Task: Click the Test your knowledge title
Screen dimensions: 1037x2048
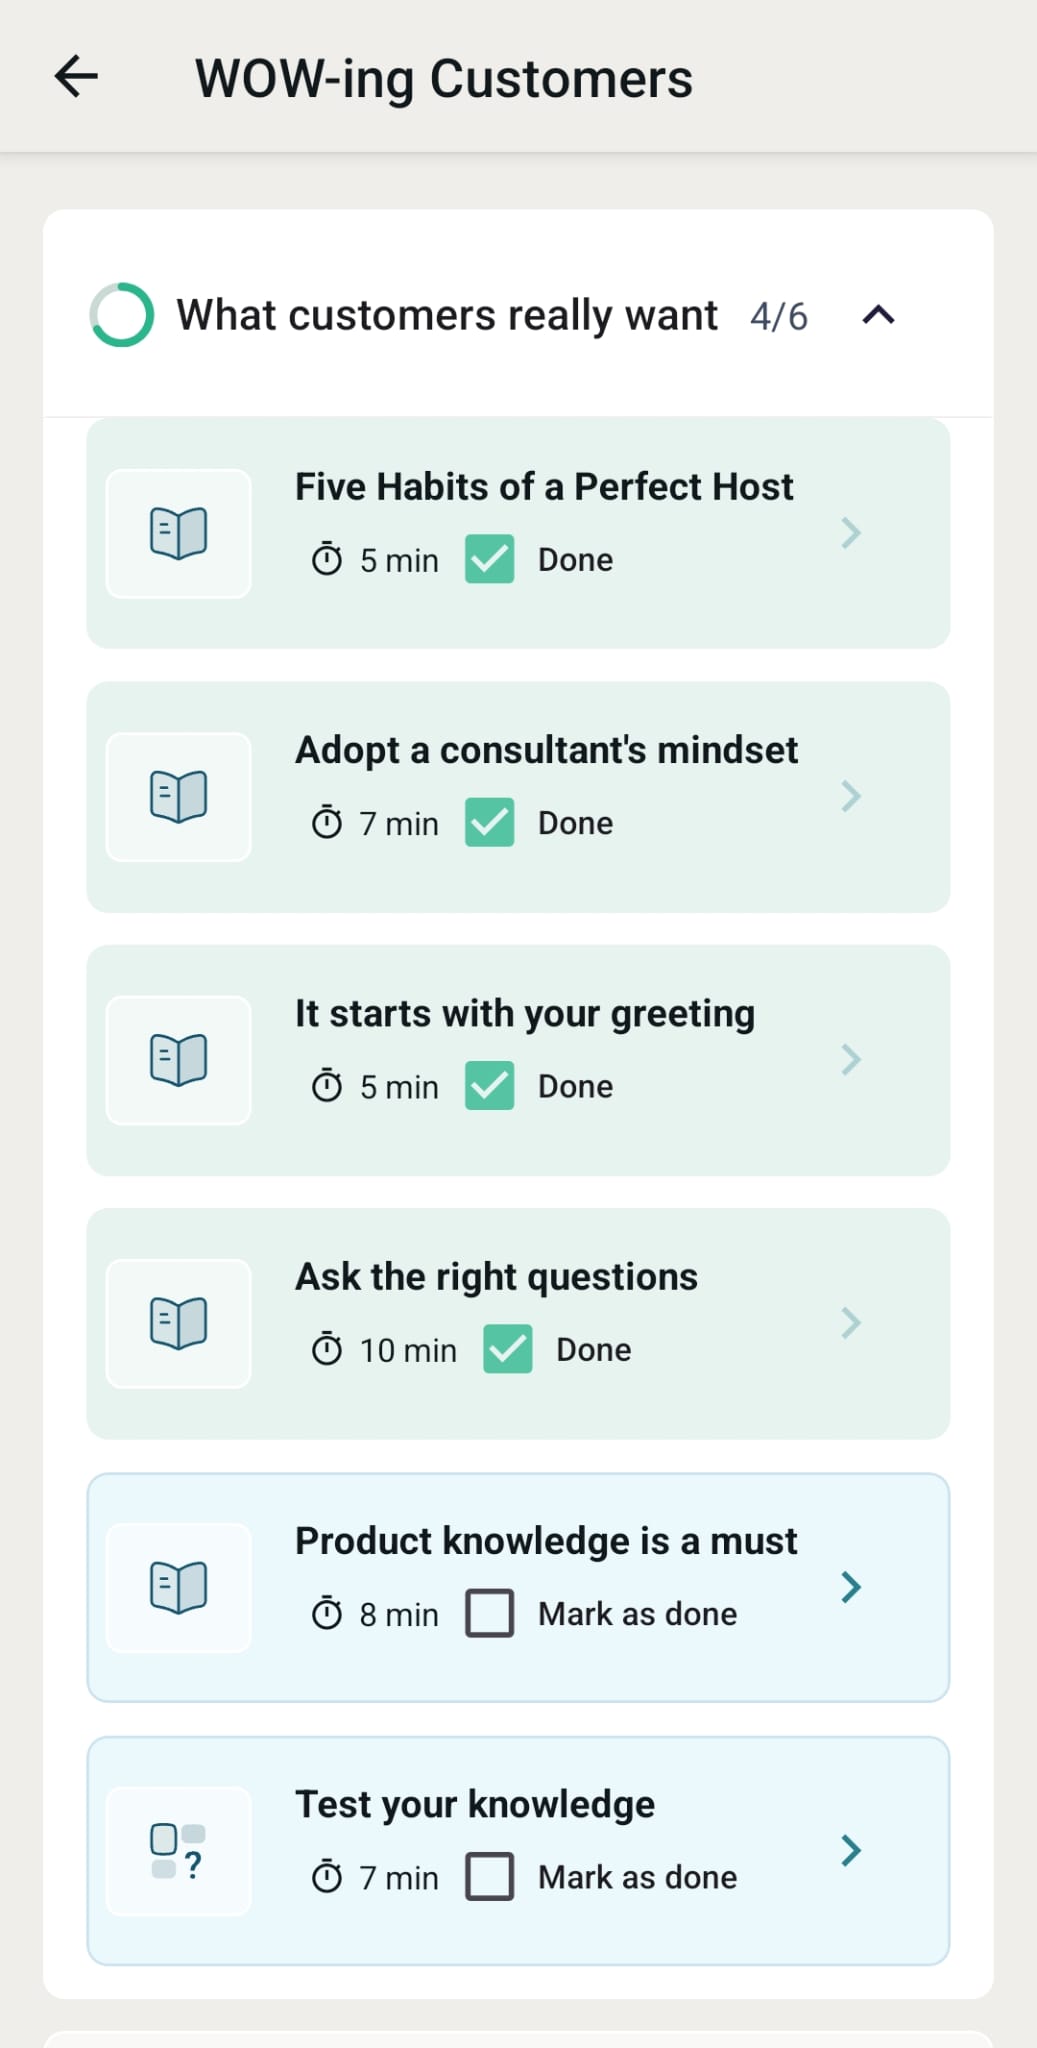Action: click(475, 1804)
